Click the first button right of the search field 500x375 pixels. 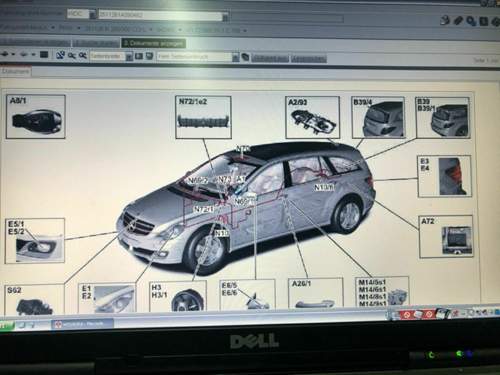(270, 59)
